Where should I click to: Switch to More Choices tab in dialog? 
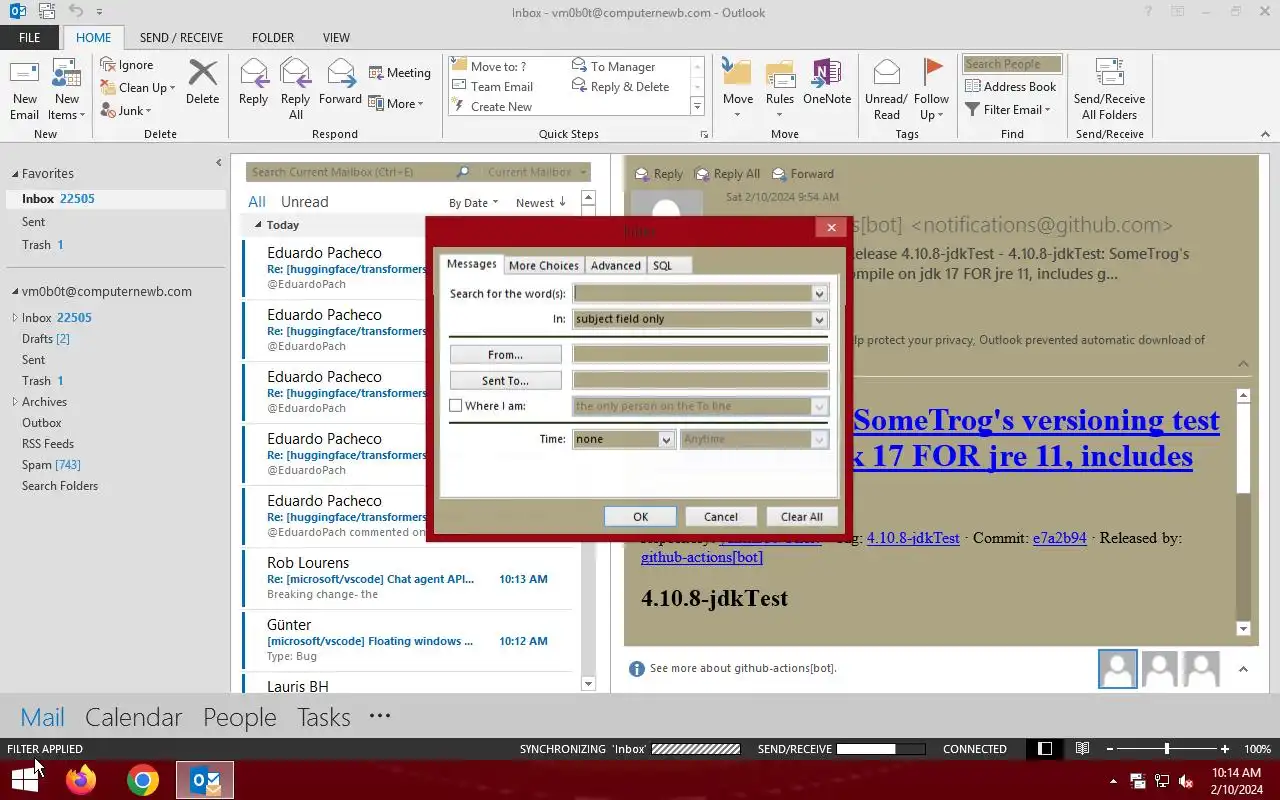pyautogui.click(x=543, y=265)
